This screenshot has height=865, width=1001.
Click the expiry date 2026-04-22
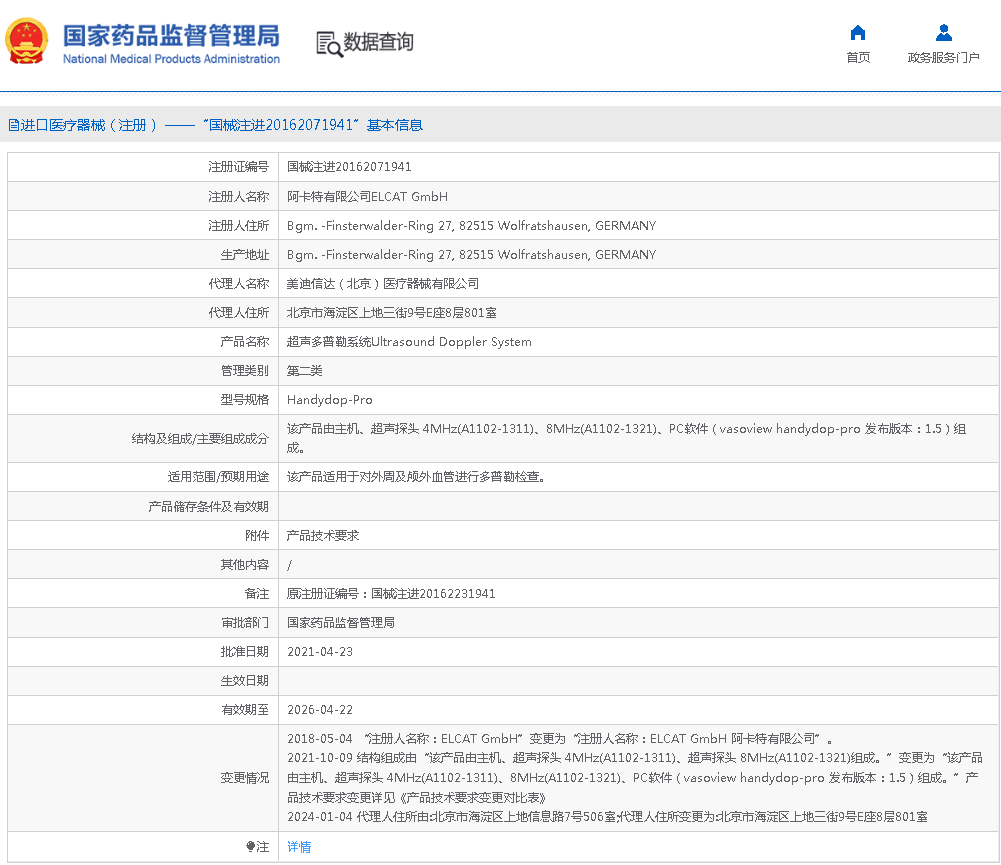319,710
